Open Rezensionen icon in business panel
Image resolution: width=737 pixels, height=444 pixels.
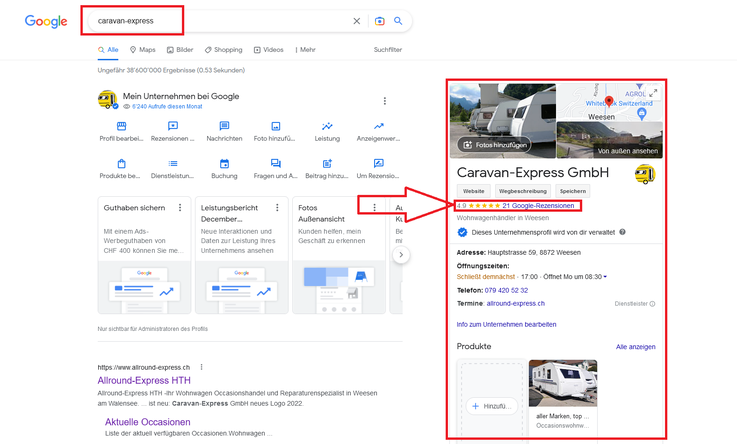[173, 126]
